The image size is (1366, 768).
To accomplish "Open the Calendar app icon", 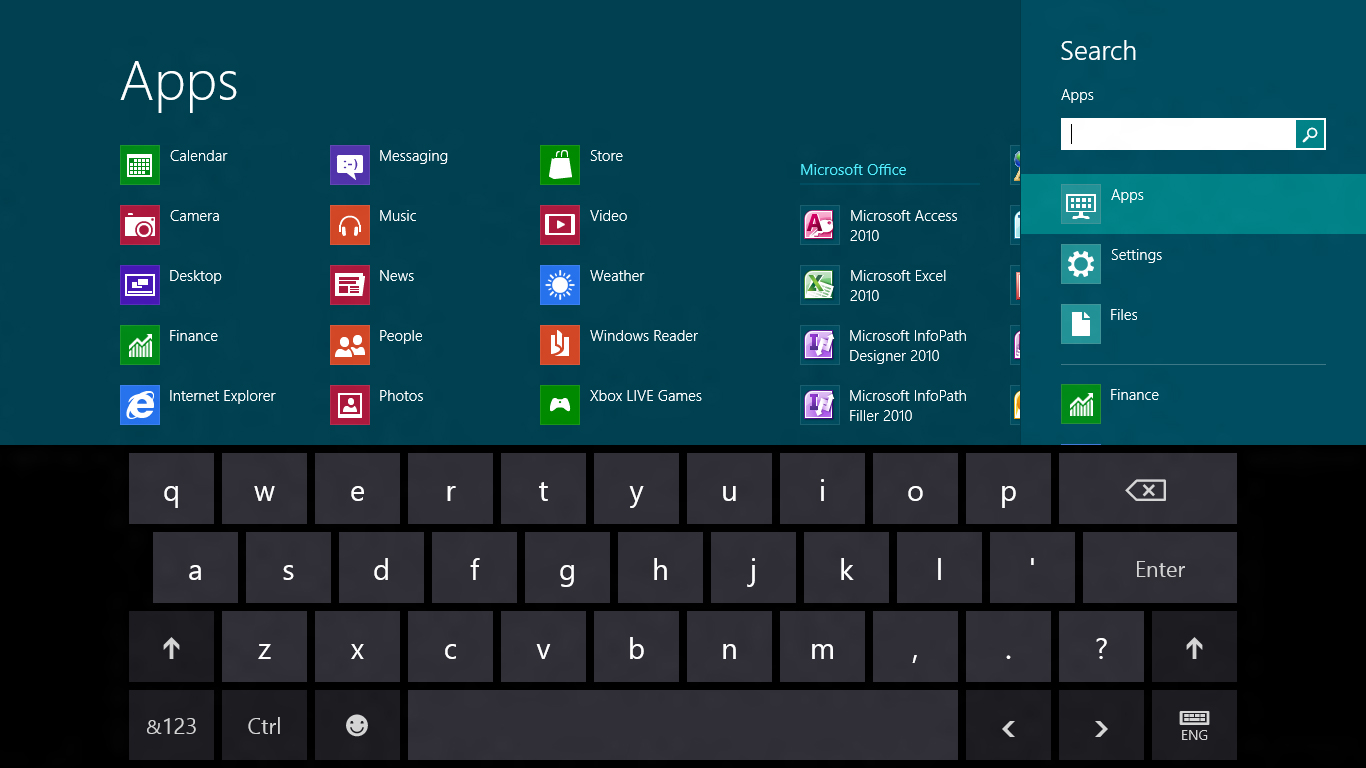I will point(140,165).
